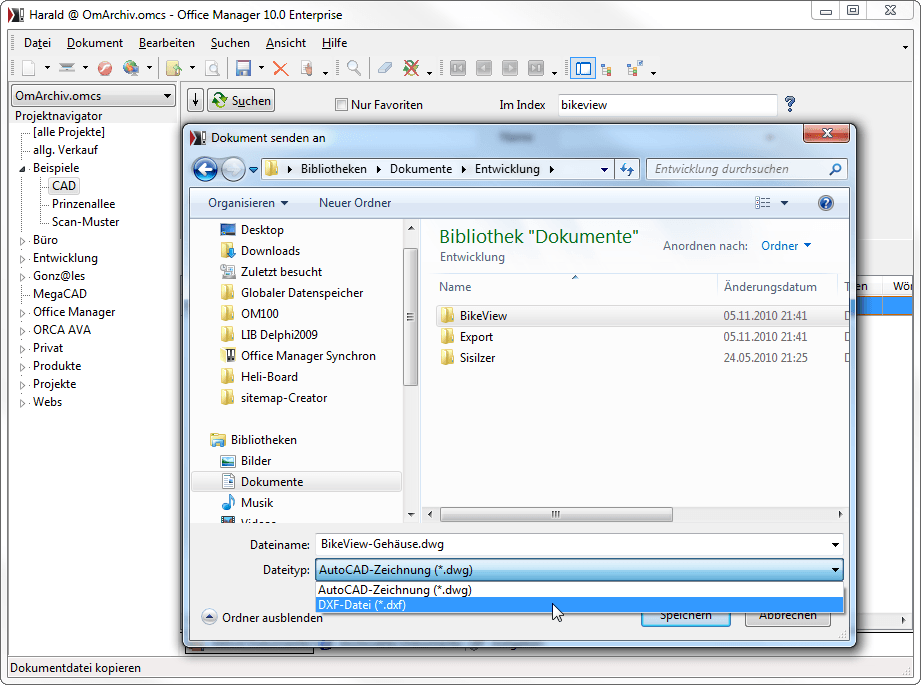Click the small tree structure toolbar icon

coord(607,69)
